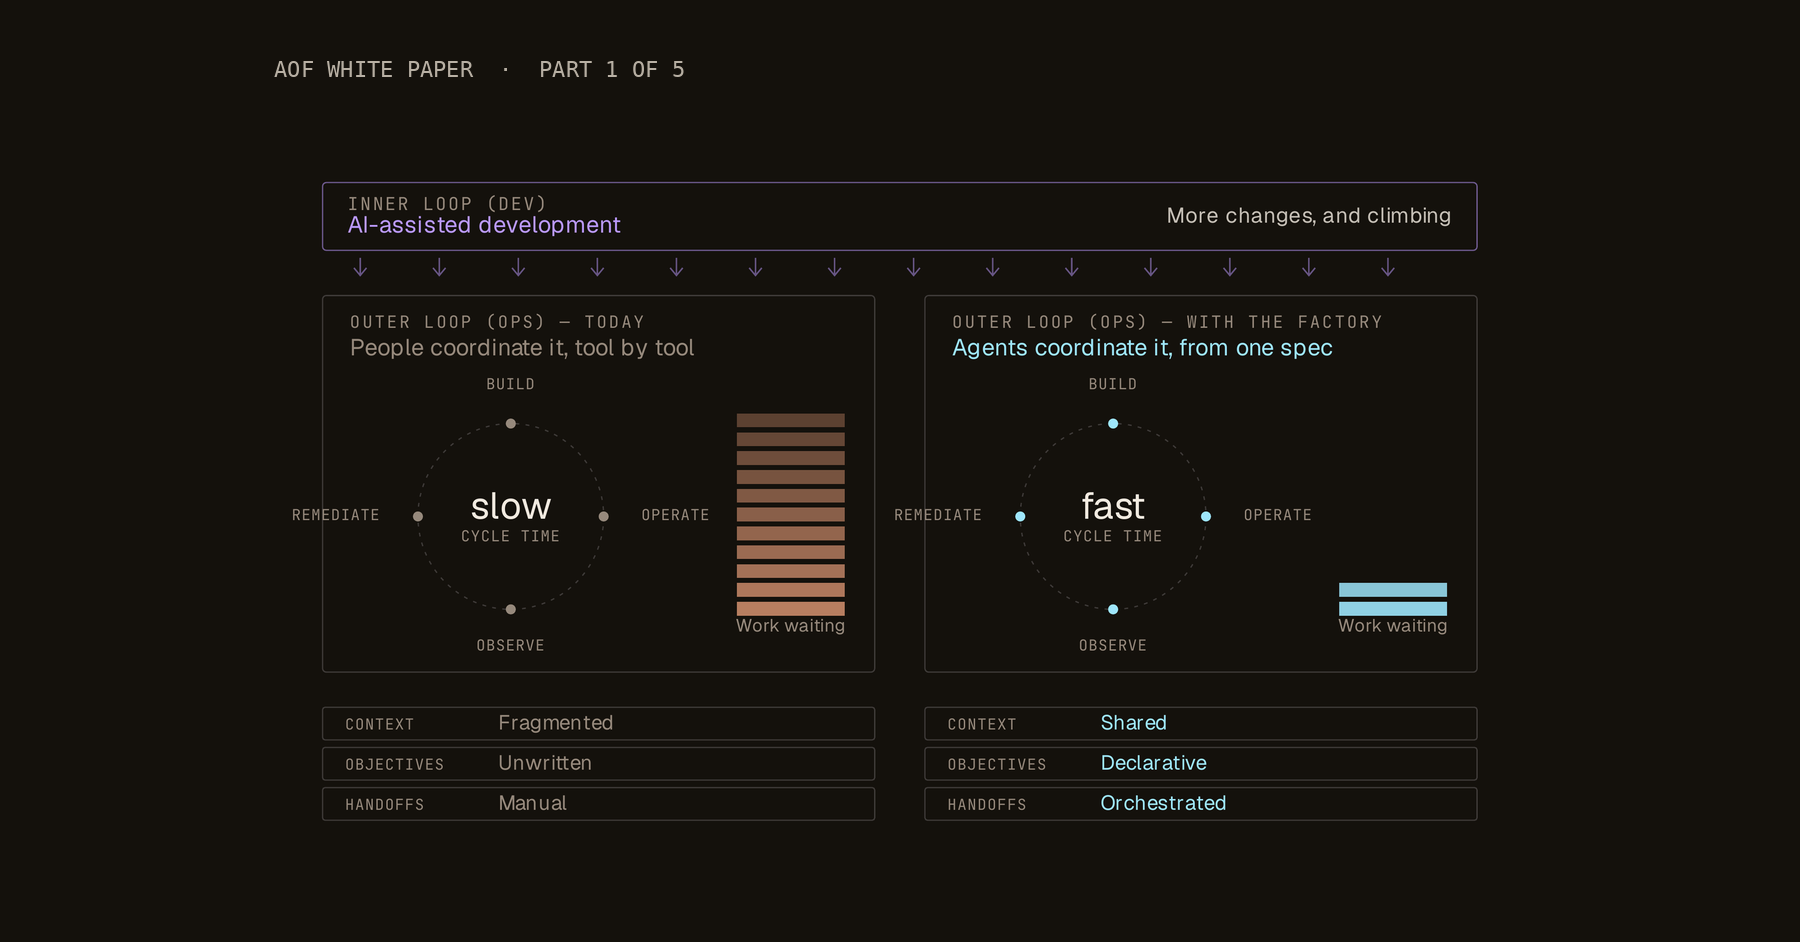Click 'More changes, and climbing' text
This screenshot has height=942, width=1800.
pyautogui.click(x=1308, y=216)
